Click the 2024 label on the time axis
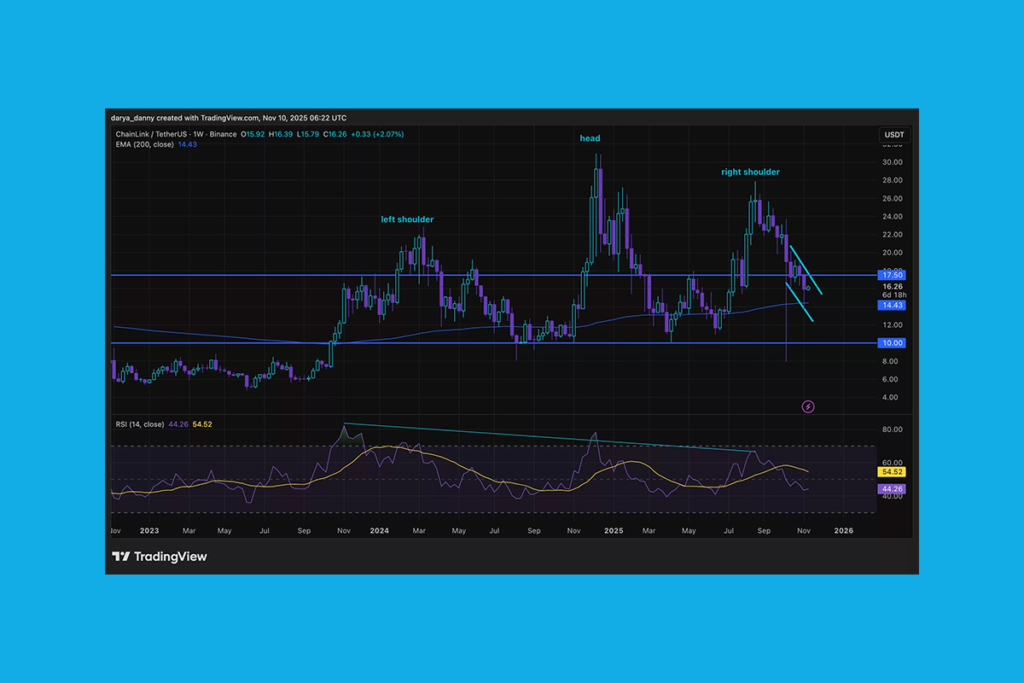 [x=378, y=531]
